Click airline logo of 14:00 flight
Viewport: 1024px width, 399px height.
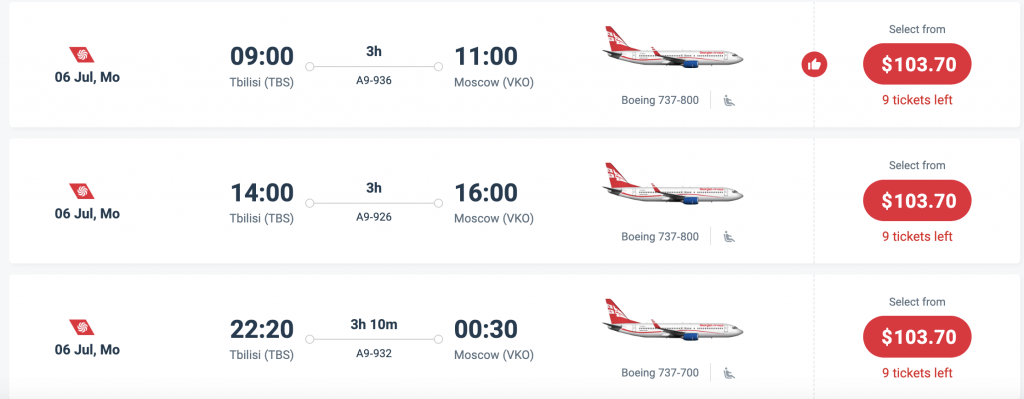tap(82, 191)
